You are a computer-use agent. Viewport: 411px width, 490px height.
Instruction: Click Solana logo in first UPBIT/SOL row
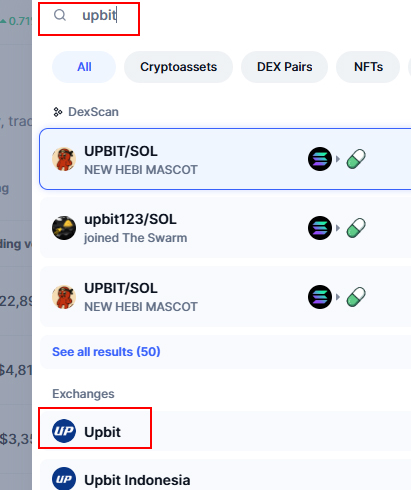(x=320, y=159)
